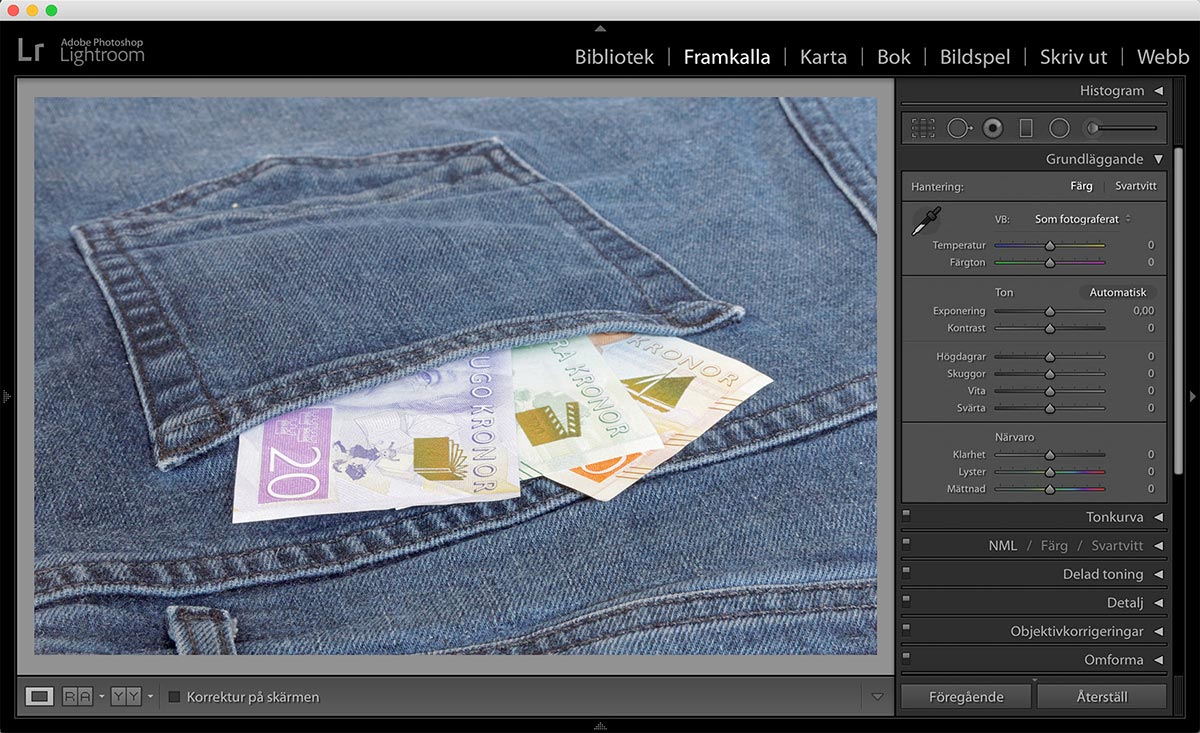Click the Föregående button

point(966,697)
